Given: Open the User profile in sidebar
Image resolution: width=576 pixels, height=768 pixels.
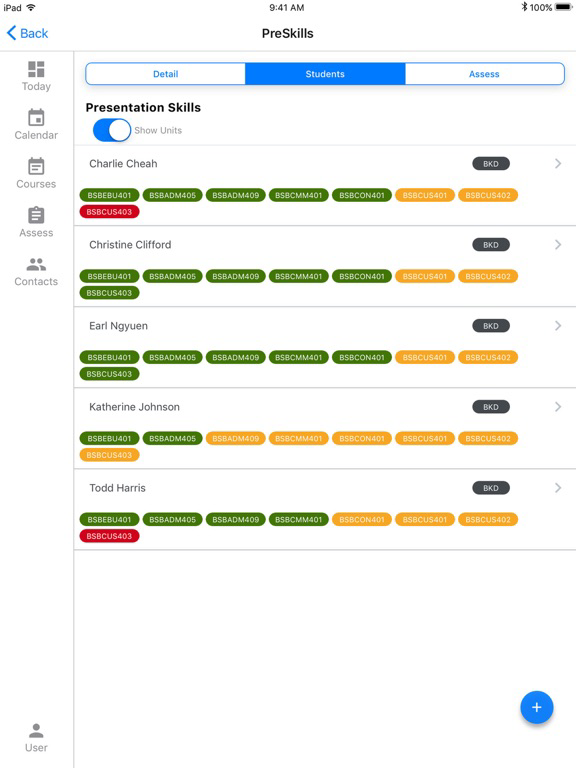Looking at the screenshot, I should [36, 738].
